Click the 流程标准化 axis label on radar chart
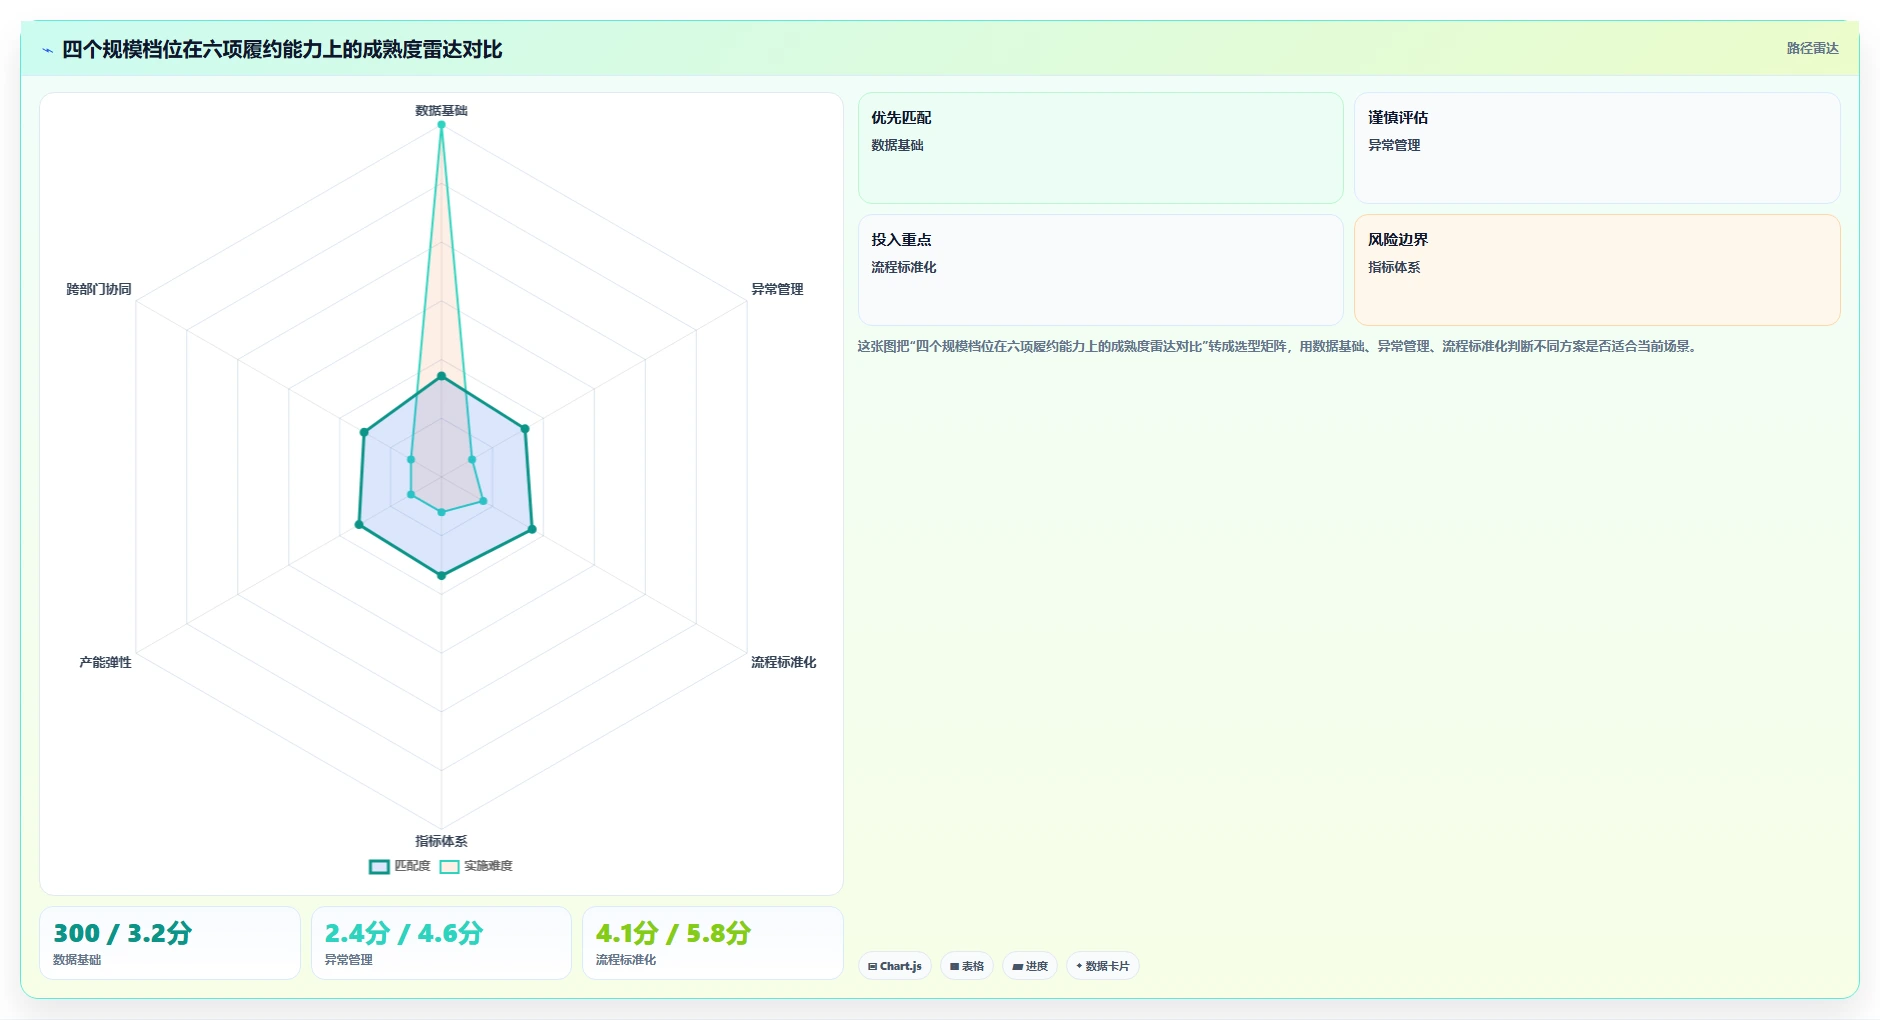This screenshot has width=1880, height=1020. (x=784, y=662)
